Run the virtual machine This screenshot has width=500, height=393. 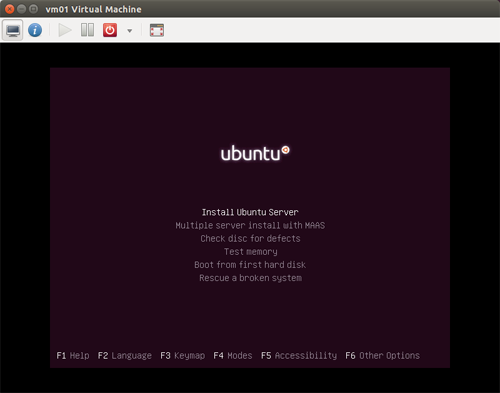pos(65,30)
